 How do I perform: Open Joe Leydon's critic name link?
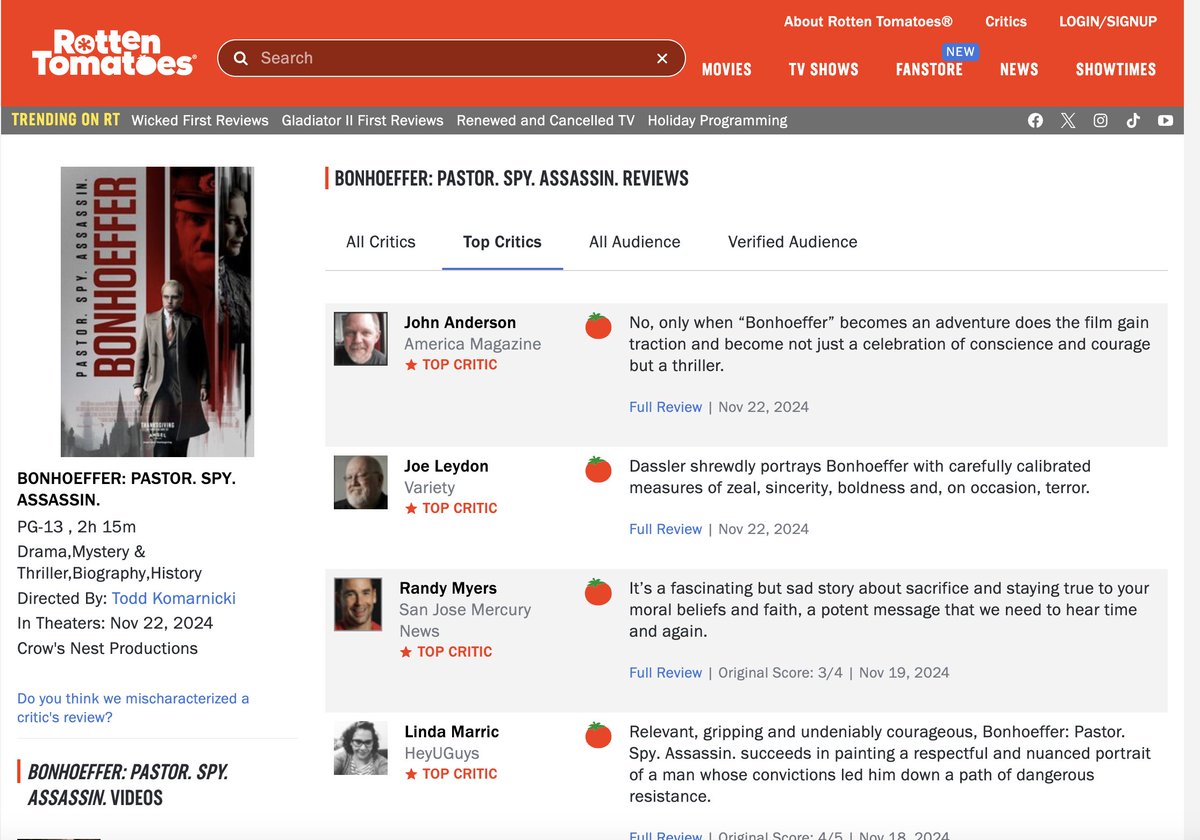coord(446,466)
